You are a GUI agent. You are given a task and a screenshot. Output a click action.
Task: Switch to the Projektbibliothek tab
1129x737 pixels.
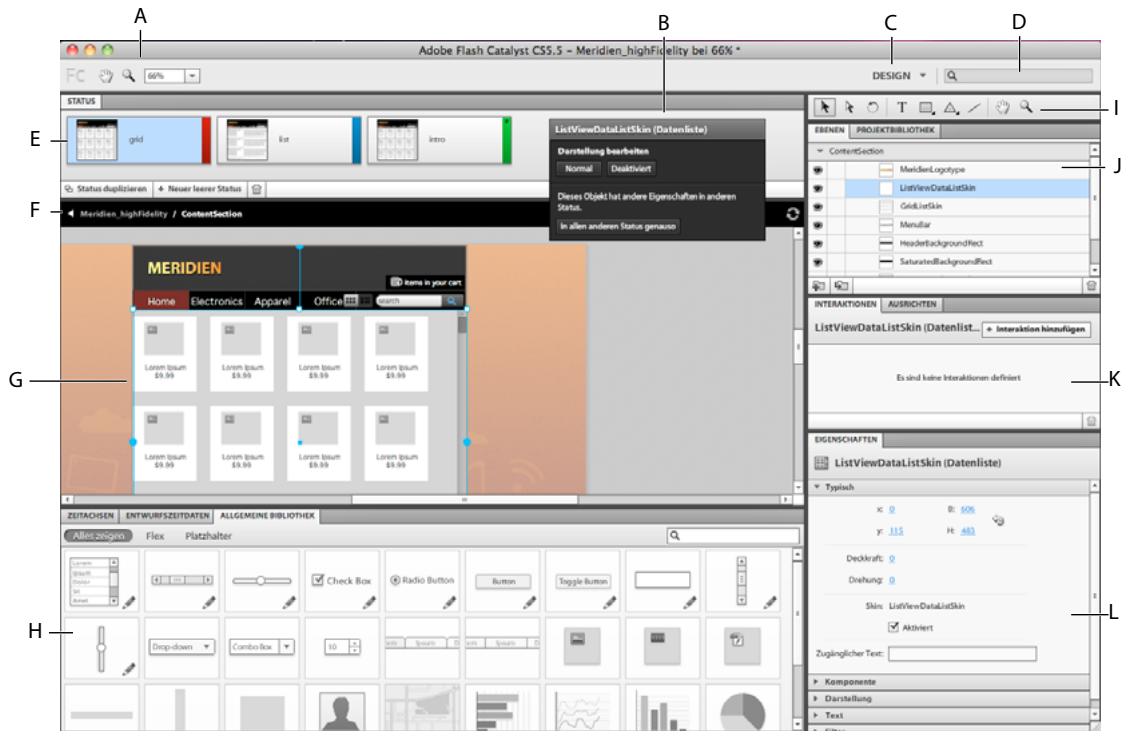pyautogui.click(x=895, y=130)
